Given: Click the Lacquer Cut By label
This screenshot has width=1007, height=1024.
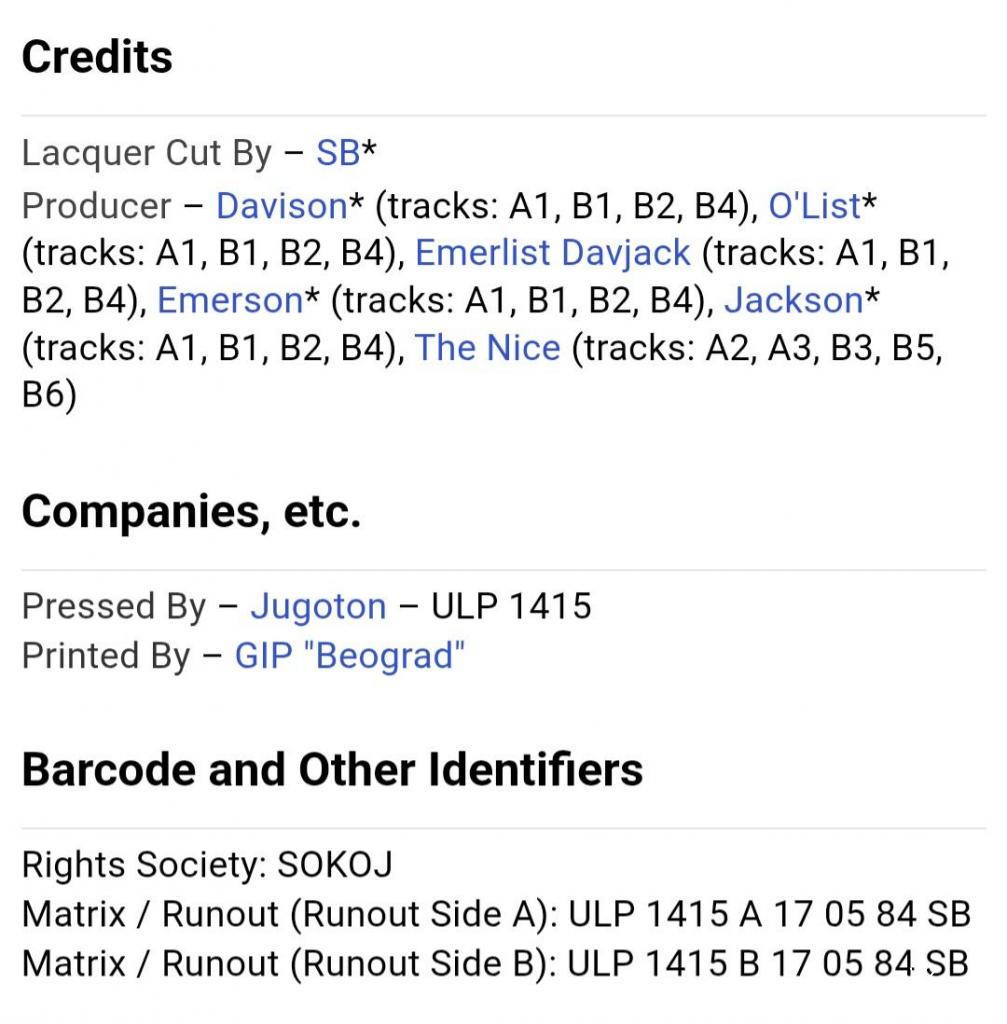Looking at the screenshot, I should coord(146,153).
